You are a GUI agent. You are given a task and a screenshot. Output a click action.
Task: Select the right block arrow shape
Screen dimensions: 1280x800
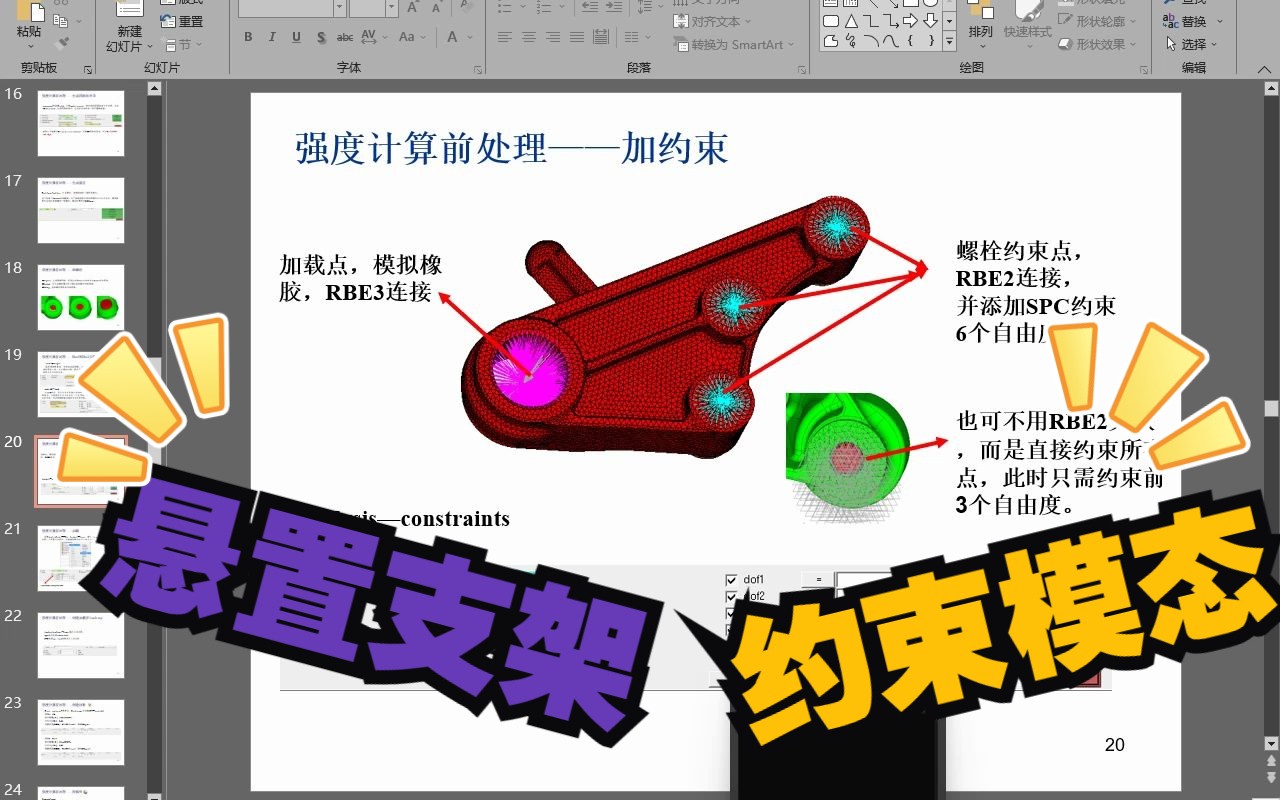pyautogui.click(x=910, y=21)
